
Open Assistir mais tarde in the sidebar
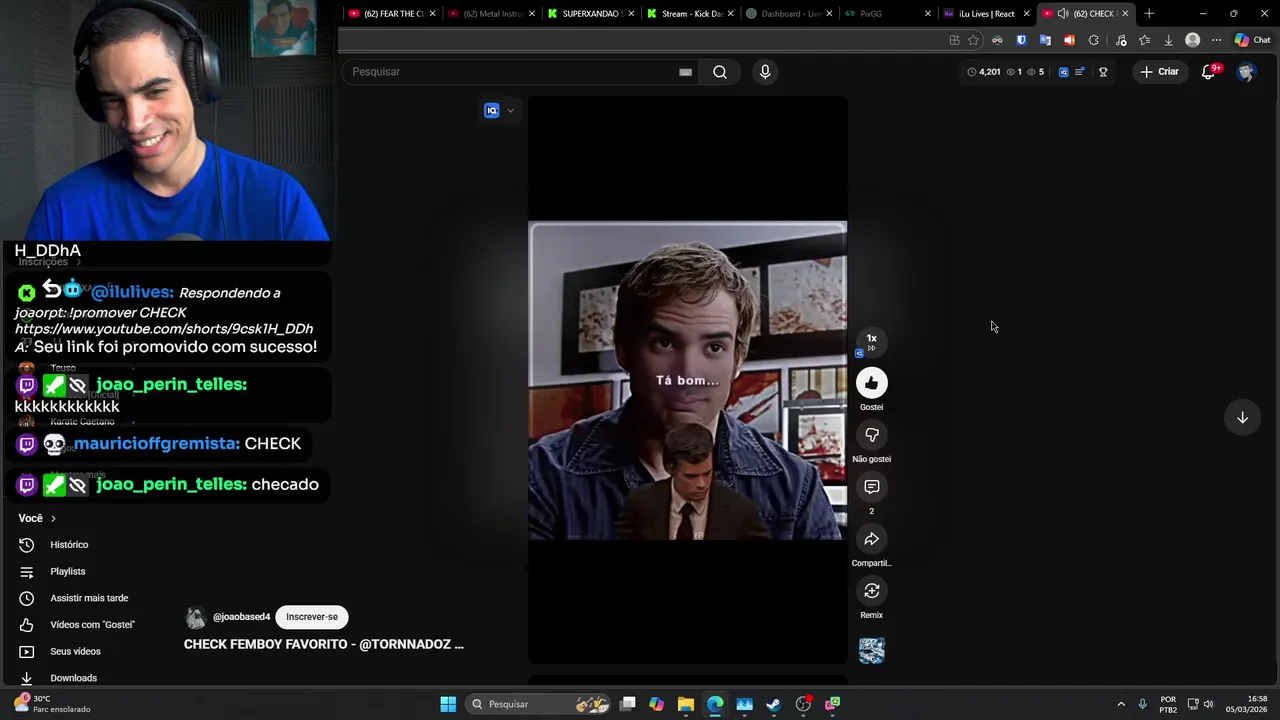[89, 598]
